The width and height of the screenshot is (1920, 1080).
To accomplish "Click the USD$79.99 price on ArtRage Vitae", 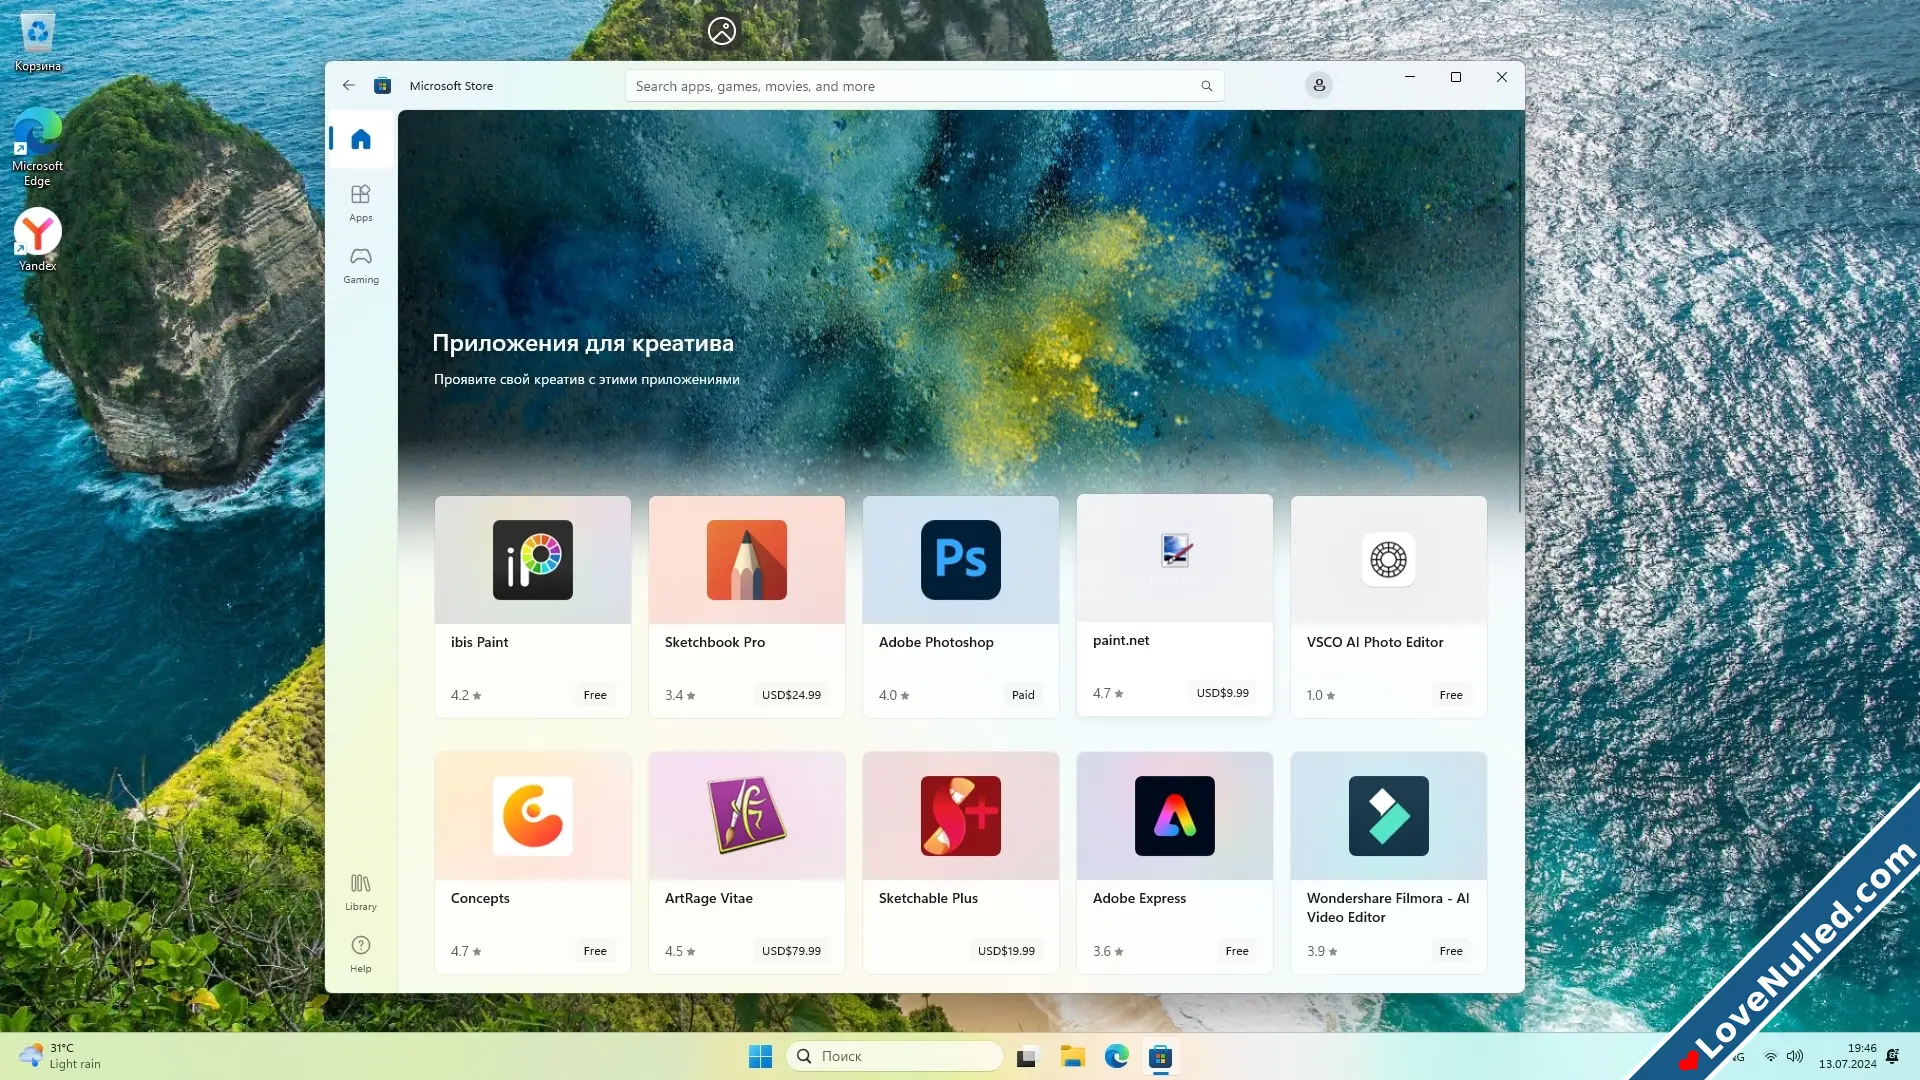I will click(x=791, y=951).
